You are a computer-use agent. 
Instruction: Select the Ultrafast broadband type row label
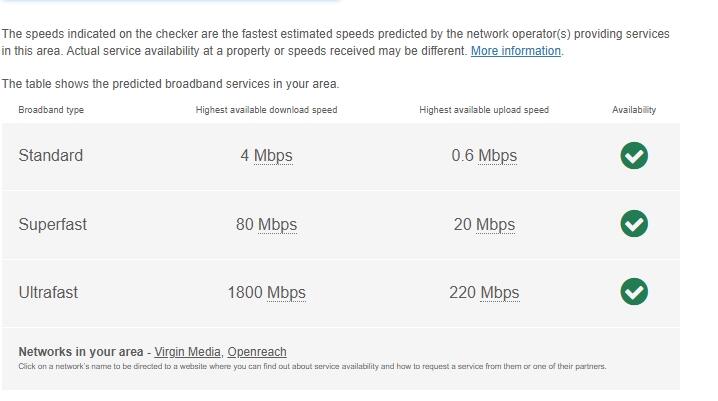click(48, 293)
